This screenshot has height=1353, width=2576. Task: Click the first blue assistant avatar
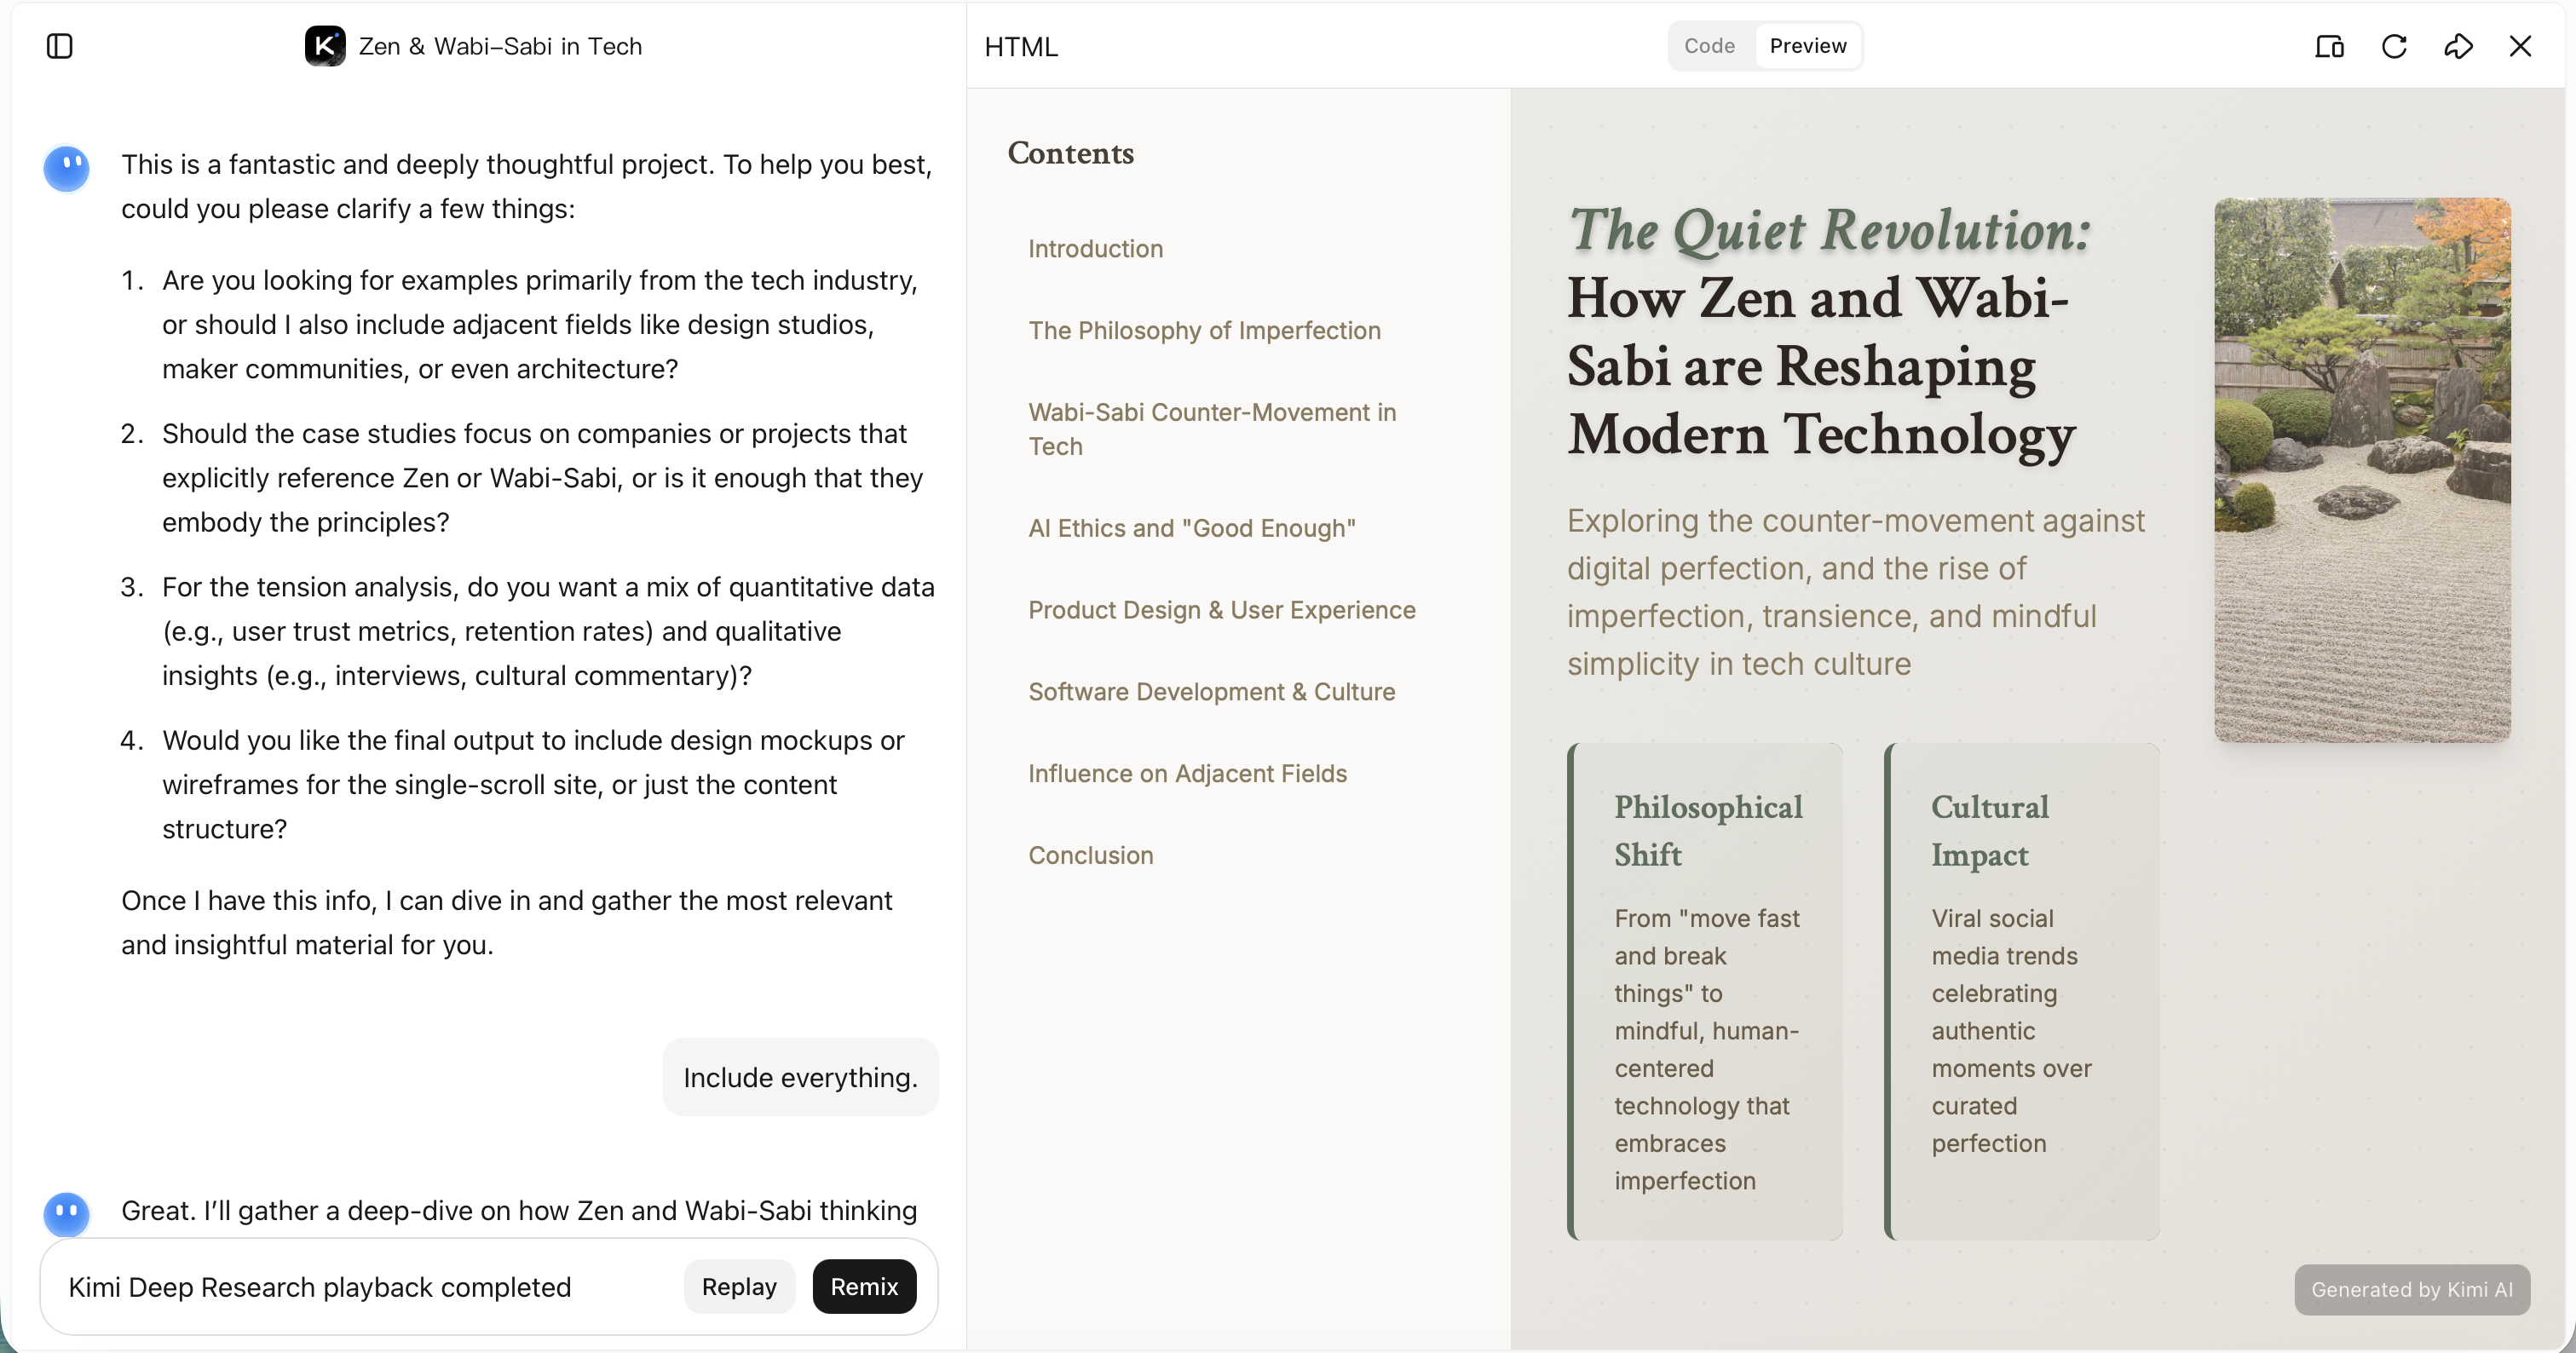click(x=67, y=168)
